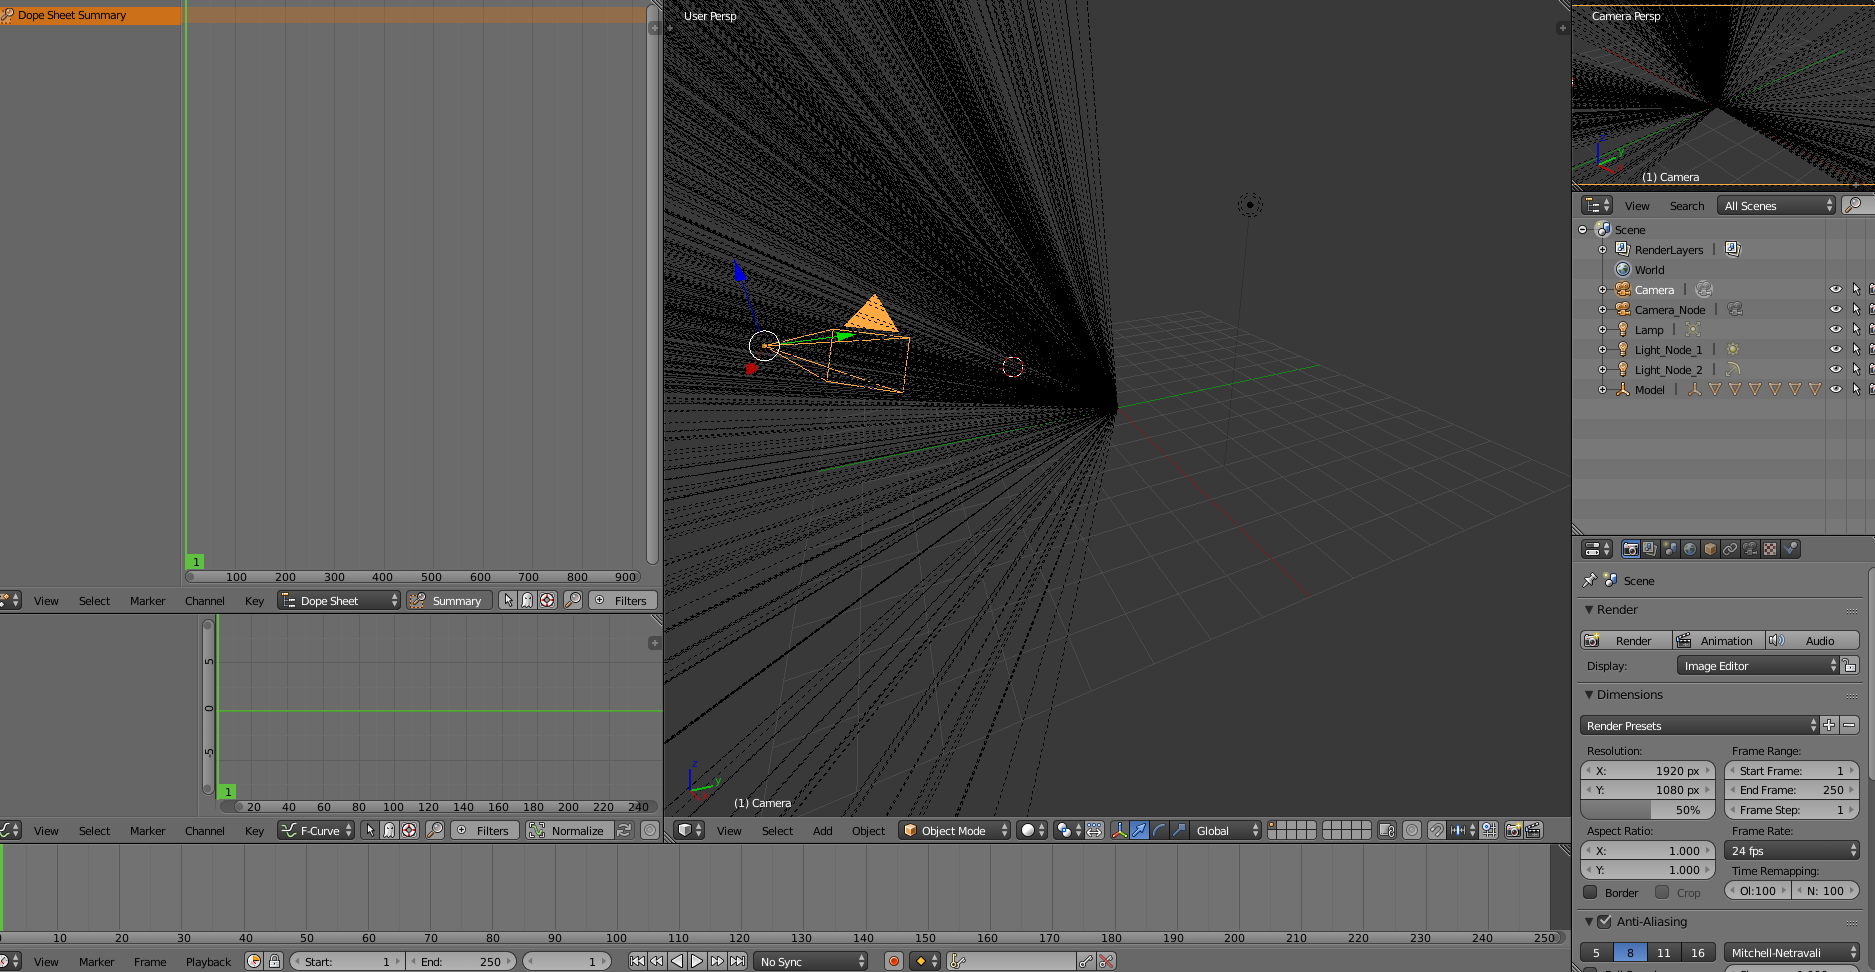Screen dimensions: 1875x972
Task: Open the Object Data tab (camera icon)
Action: [1750, 549]
